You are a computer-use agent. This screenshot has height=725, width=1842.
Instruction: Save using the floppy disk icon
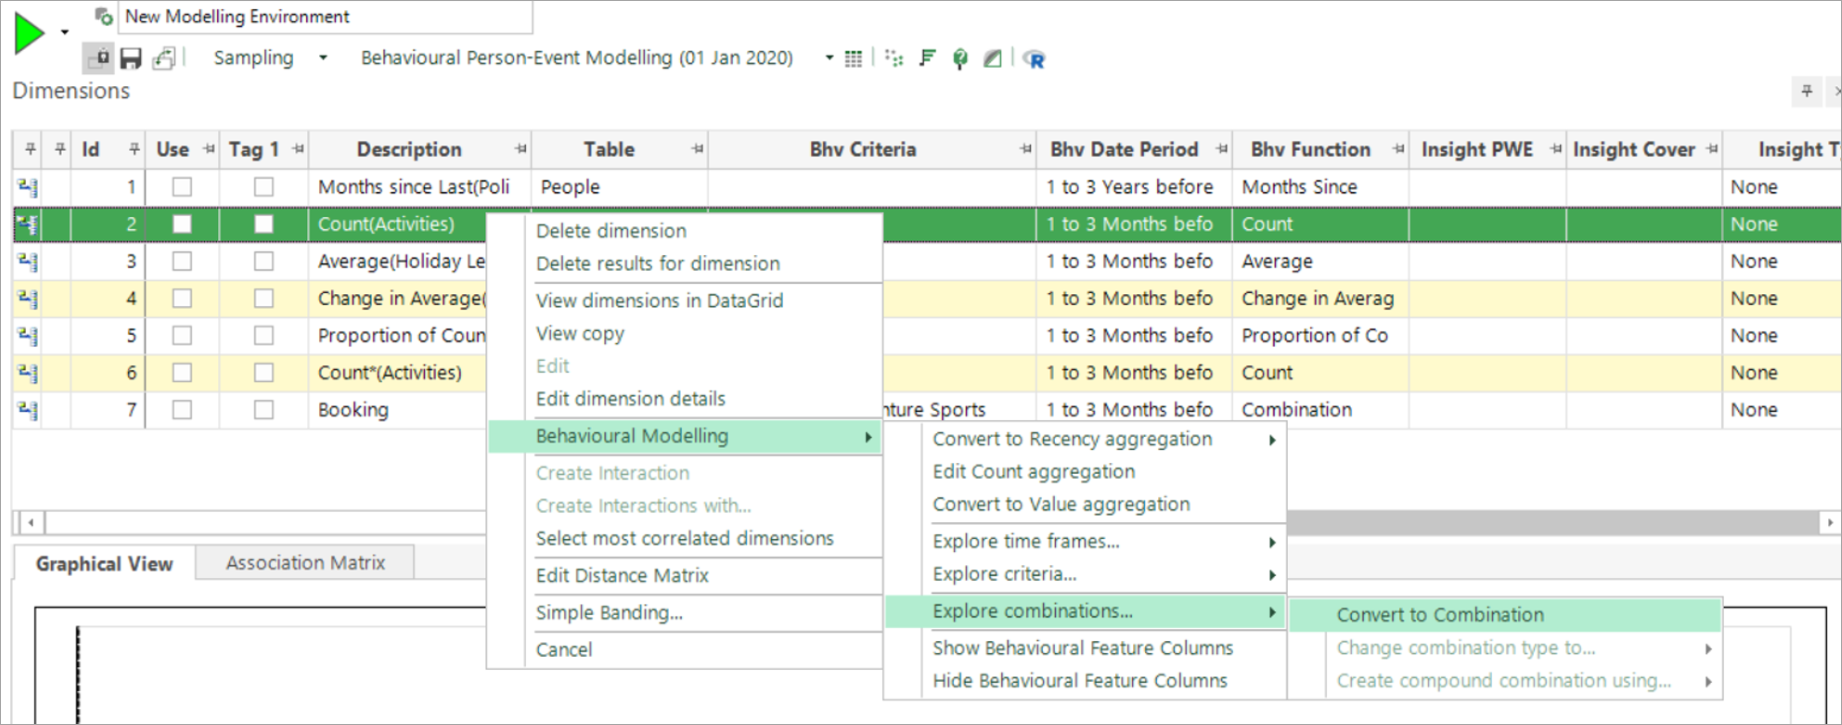point(131,59)
